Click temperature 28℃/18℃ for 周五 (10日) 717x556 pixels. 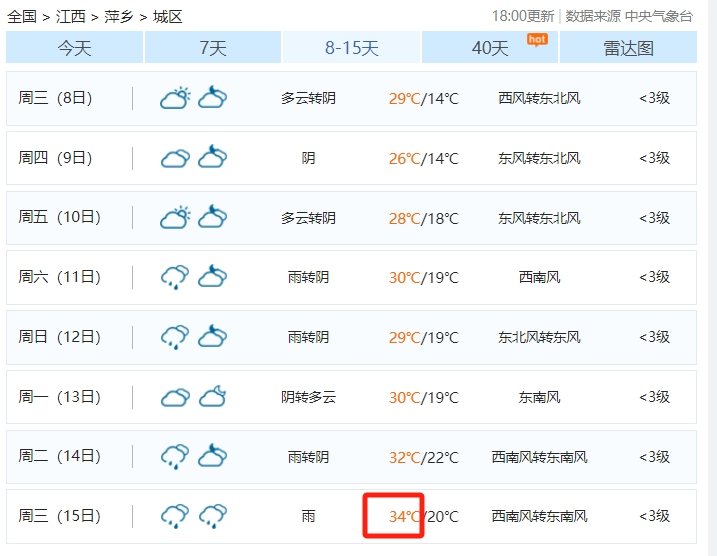click(x=423, y=219)
